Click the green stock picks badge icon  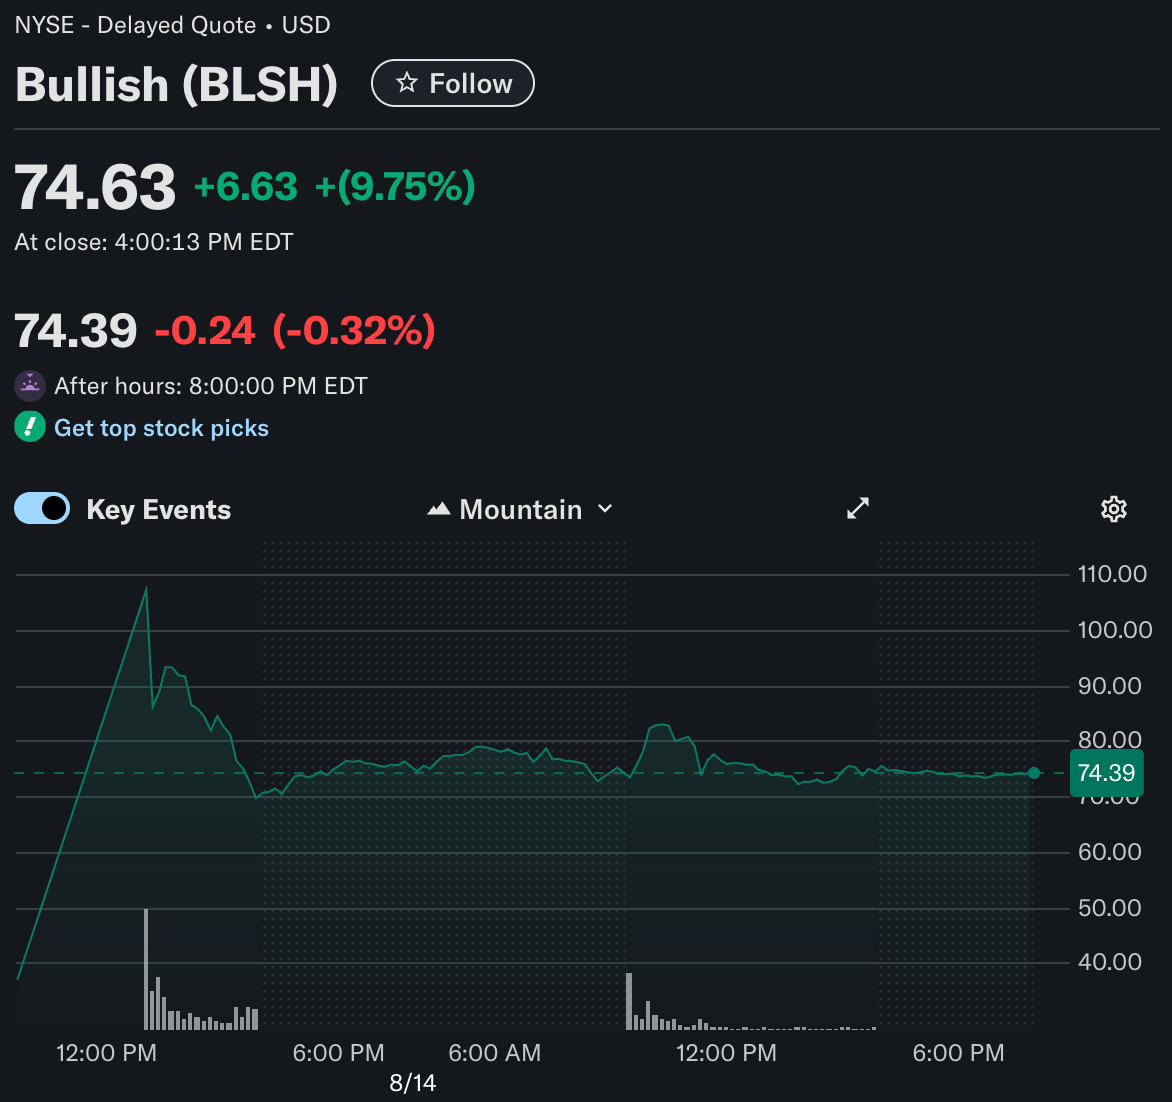[30, 427]
